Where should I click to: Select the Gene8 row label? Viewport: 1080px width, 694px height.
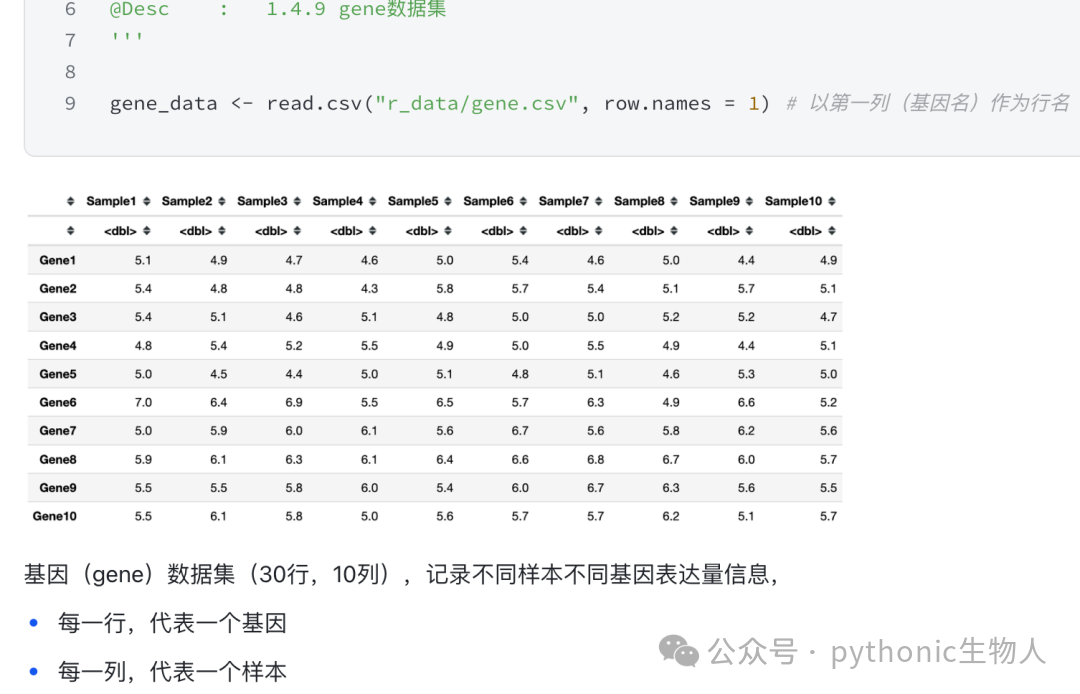coord(57,459)
